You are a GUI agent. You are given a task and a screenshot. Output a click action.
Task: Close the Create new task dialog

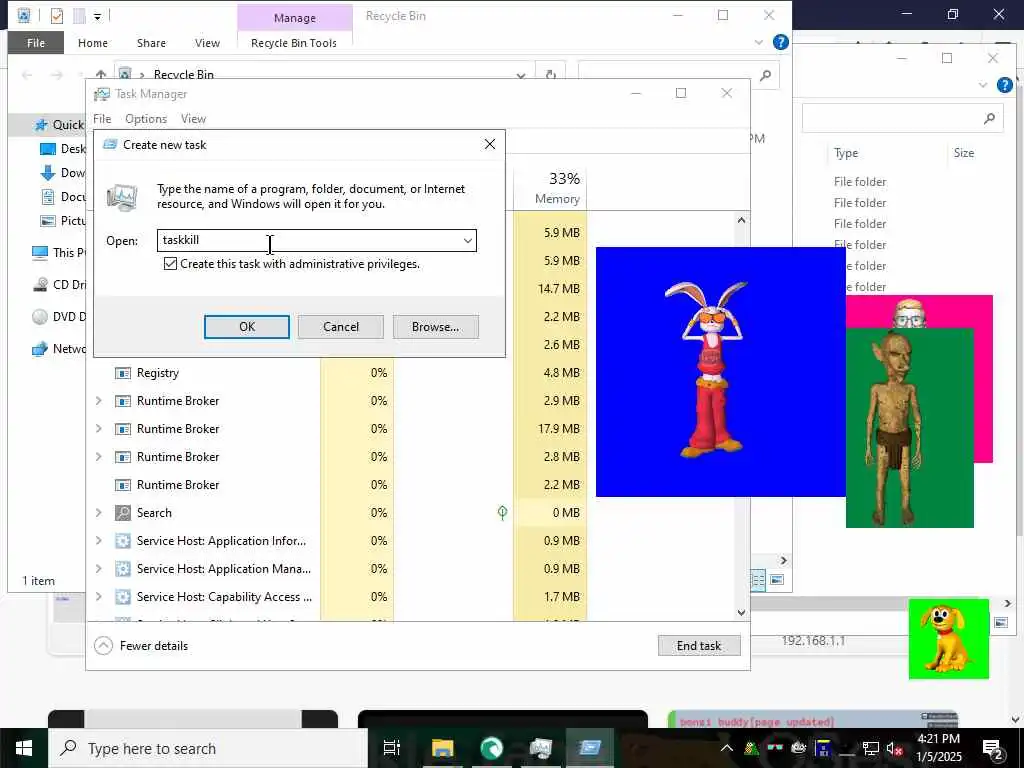490,144
